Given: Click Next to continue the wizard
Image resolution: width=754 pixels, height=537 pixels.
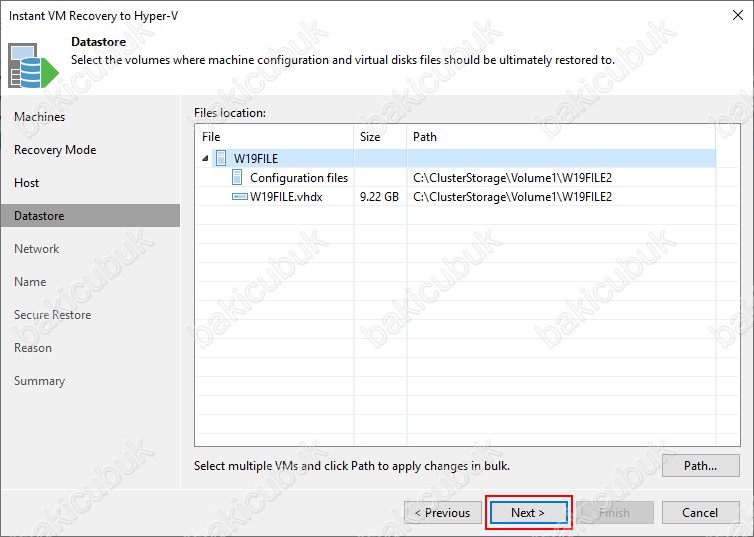Looking at the screenshot, I should pyautogui.click(x=528, y=512).
